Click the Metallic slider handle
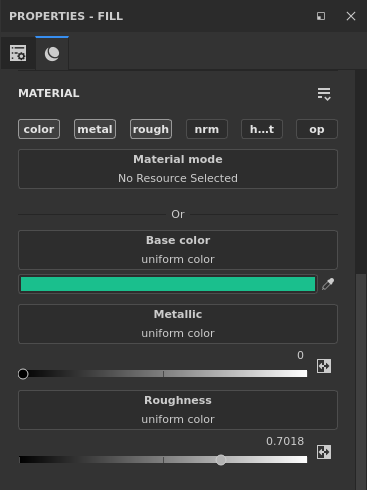 point(23,374)
